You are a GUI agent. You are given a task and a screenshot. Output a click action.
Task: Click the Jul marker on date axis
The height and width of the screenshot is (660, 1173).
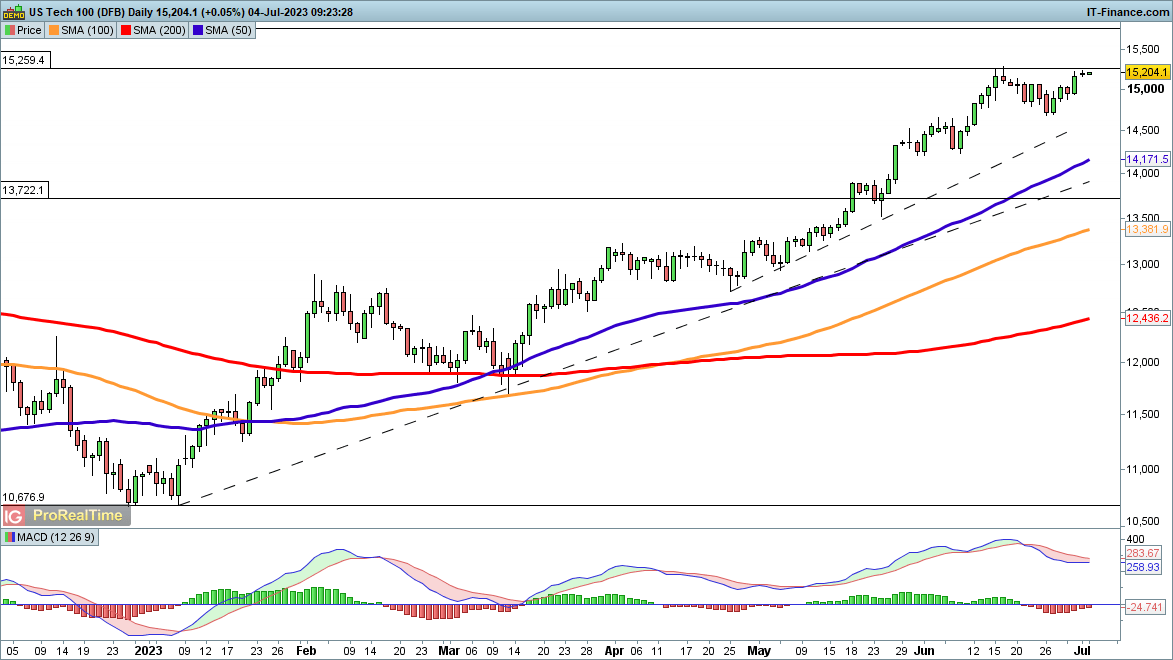pyautogui.click(x=1084, y=650)
